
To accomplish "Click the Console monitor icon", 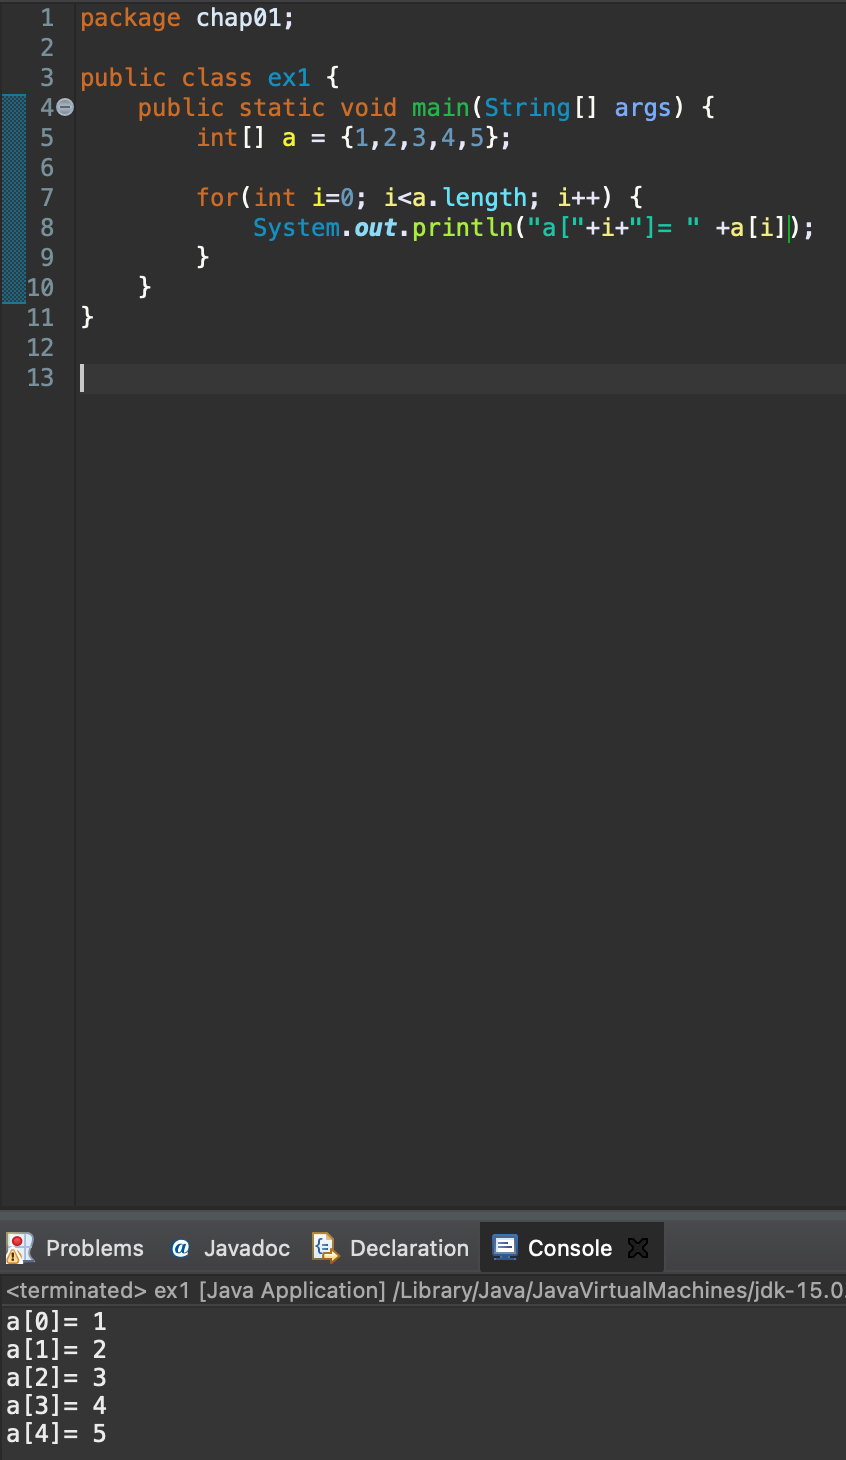I will pos(505,1247).
